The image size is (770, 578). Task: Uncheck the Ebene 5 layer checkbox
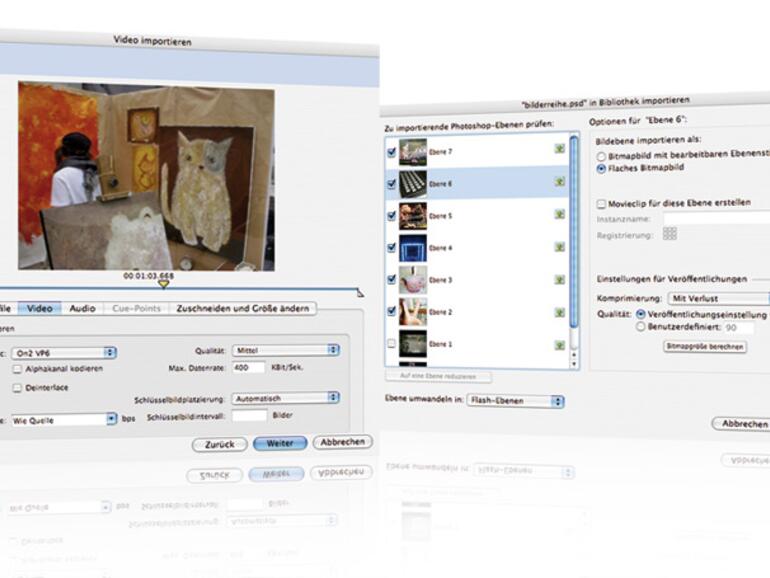(391, 216)
